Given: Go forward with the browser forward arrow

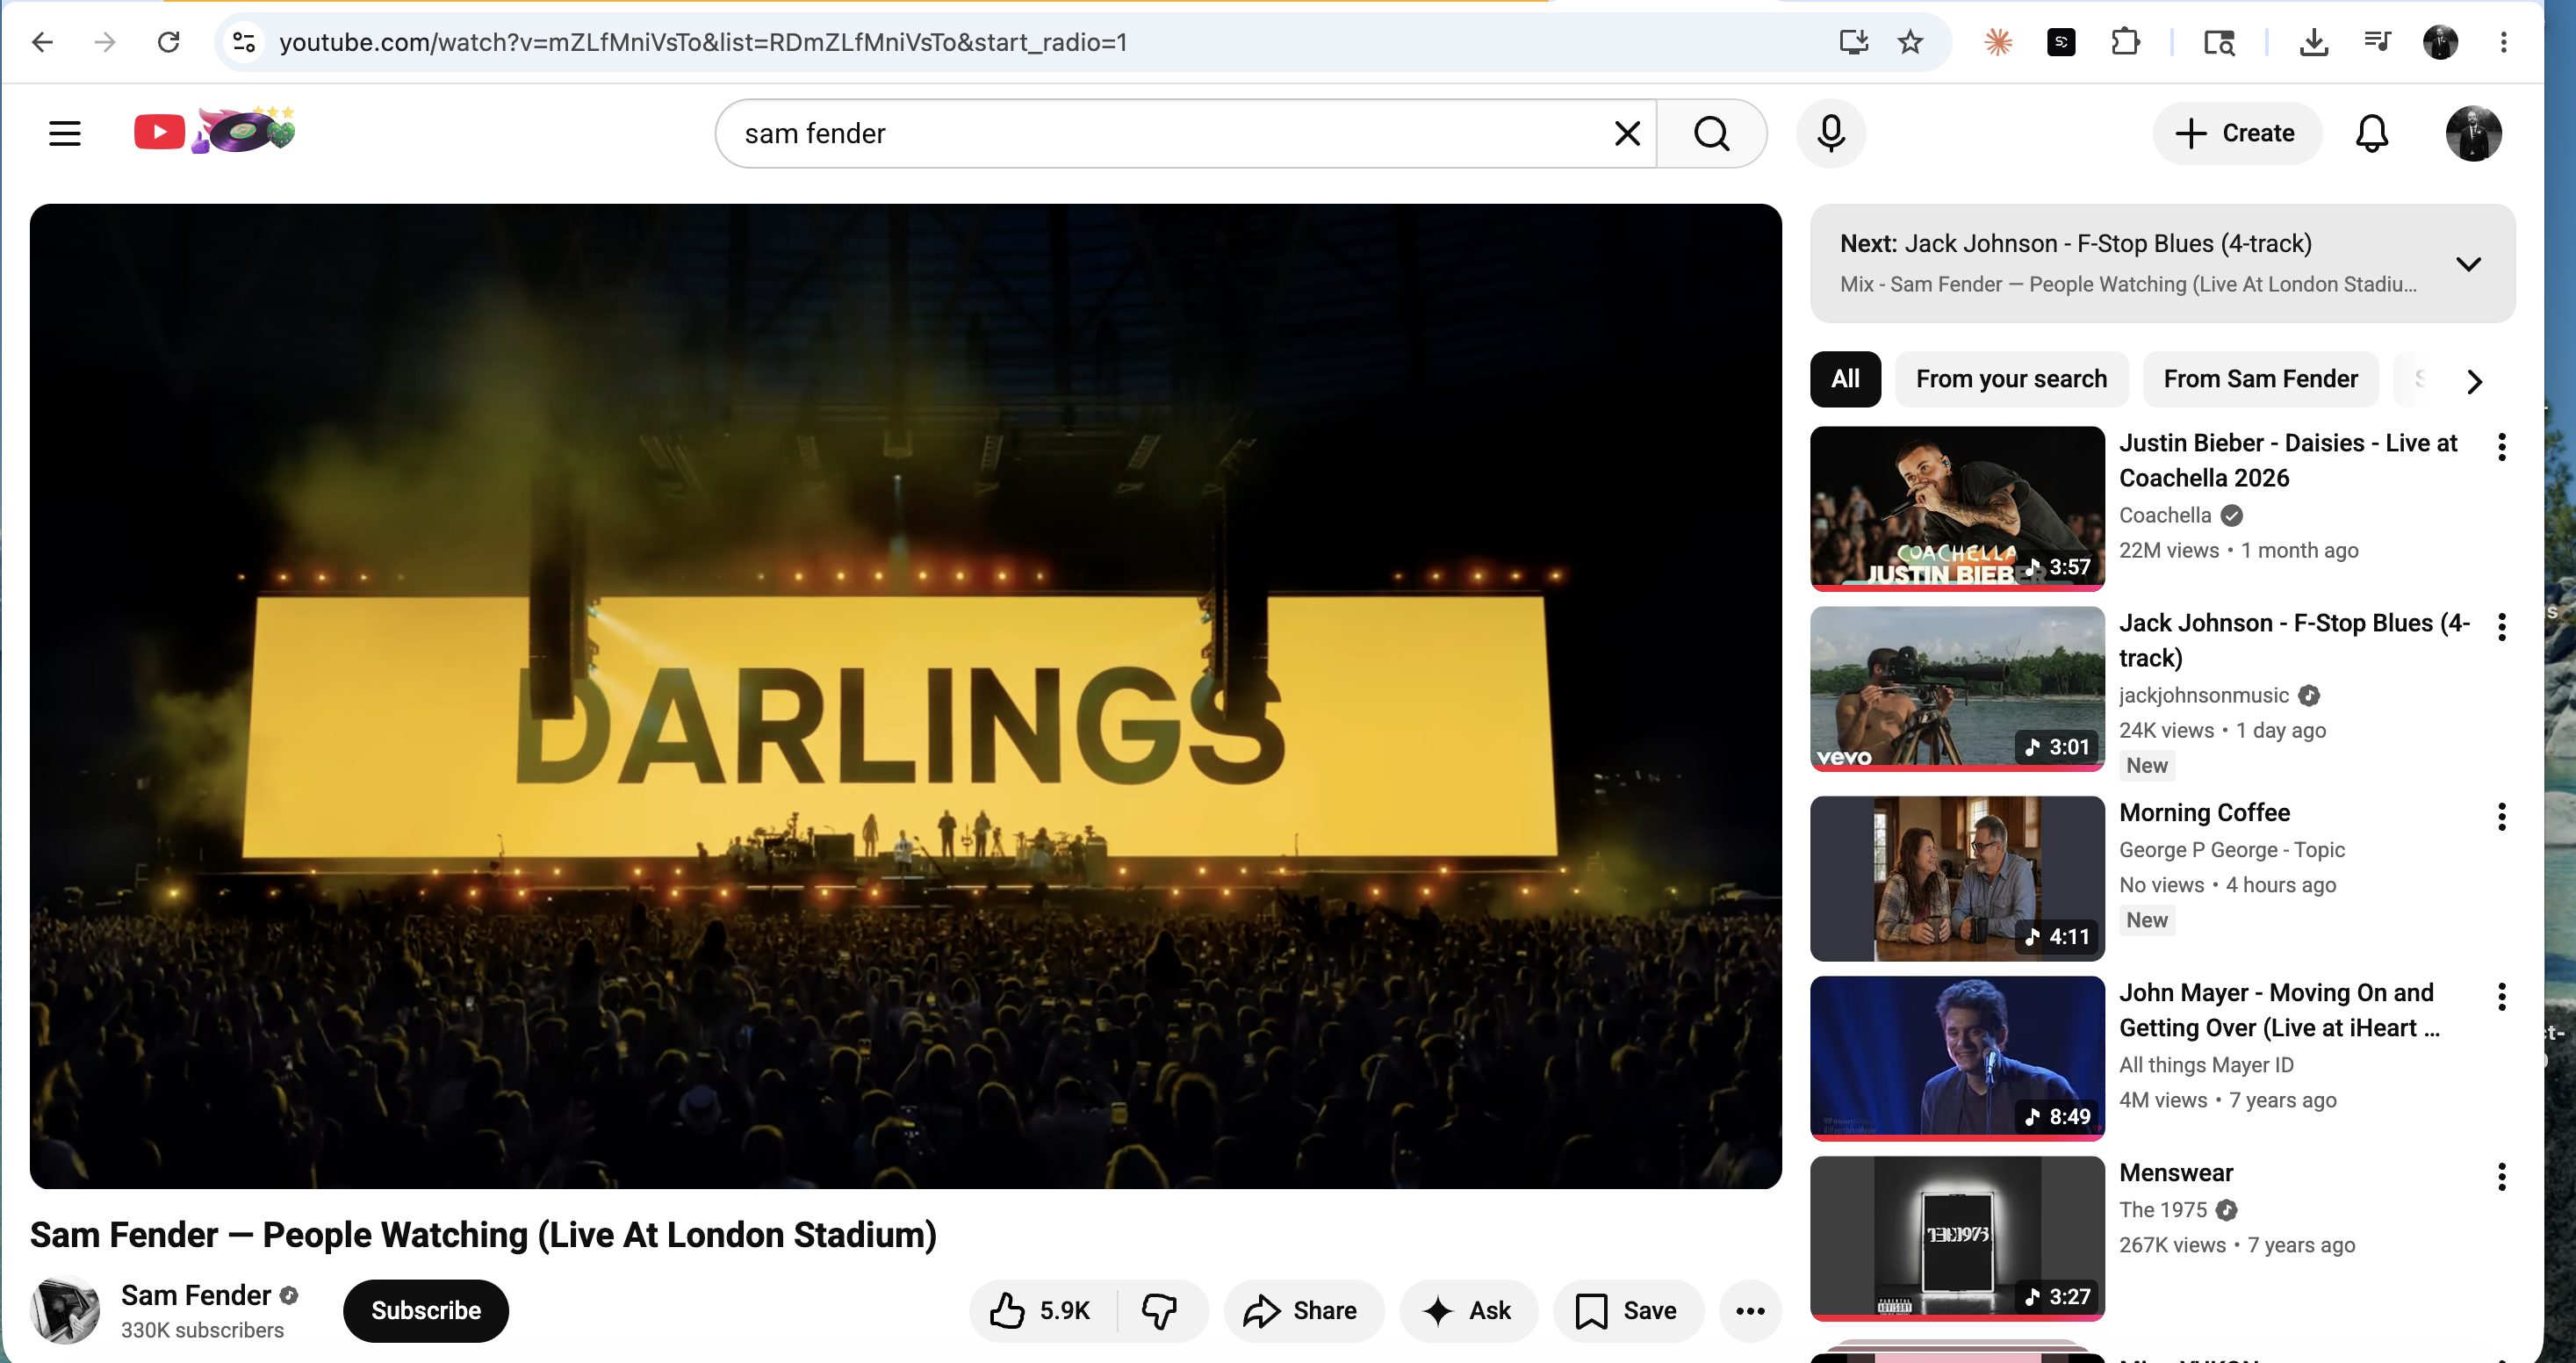Looking at the screenshot, I should 105,42.
